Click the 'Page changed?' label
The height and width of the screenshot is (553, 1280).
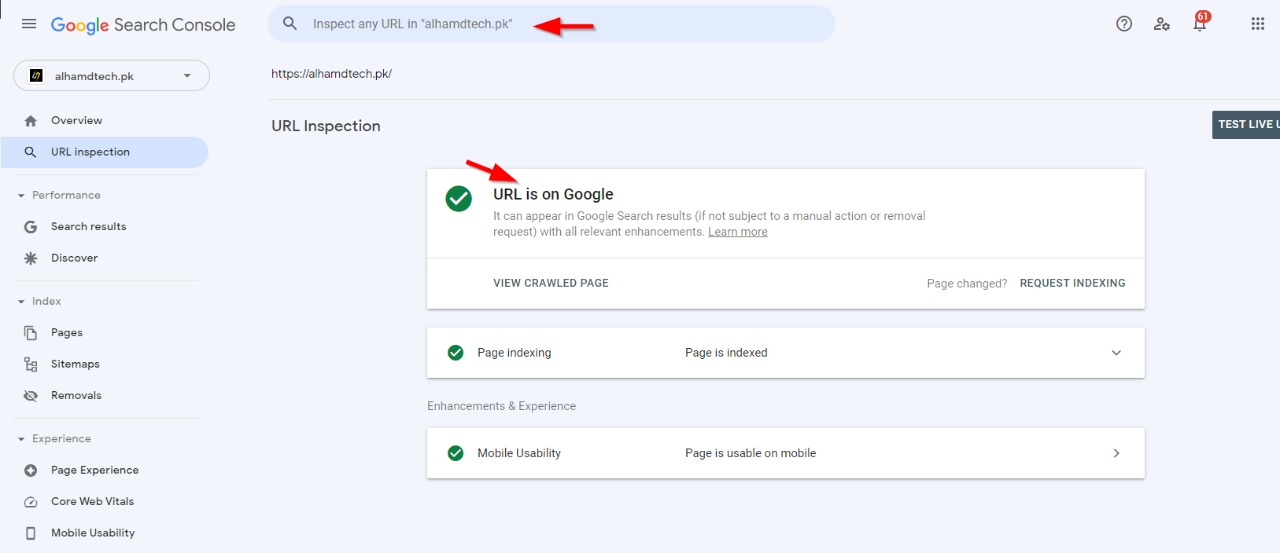pos(967,283)
